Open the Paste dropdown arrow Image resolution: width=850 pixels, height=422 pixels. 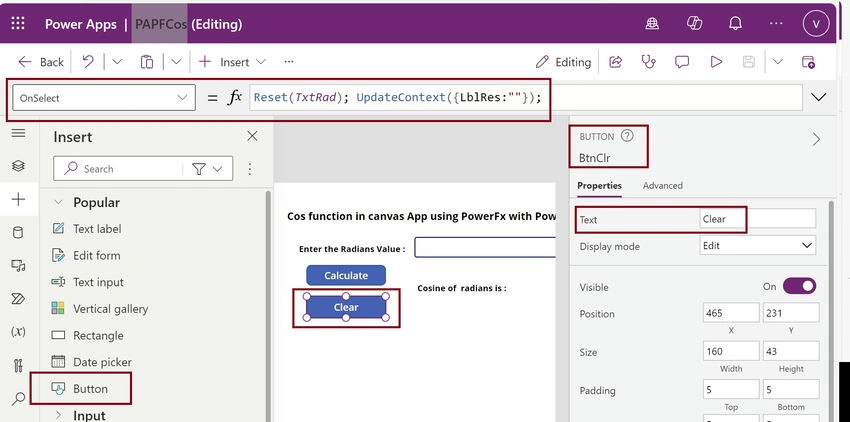[x=176, y=62]
